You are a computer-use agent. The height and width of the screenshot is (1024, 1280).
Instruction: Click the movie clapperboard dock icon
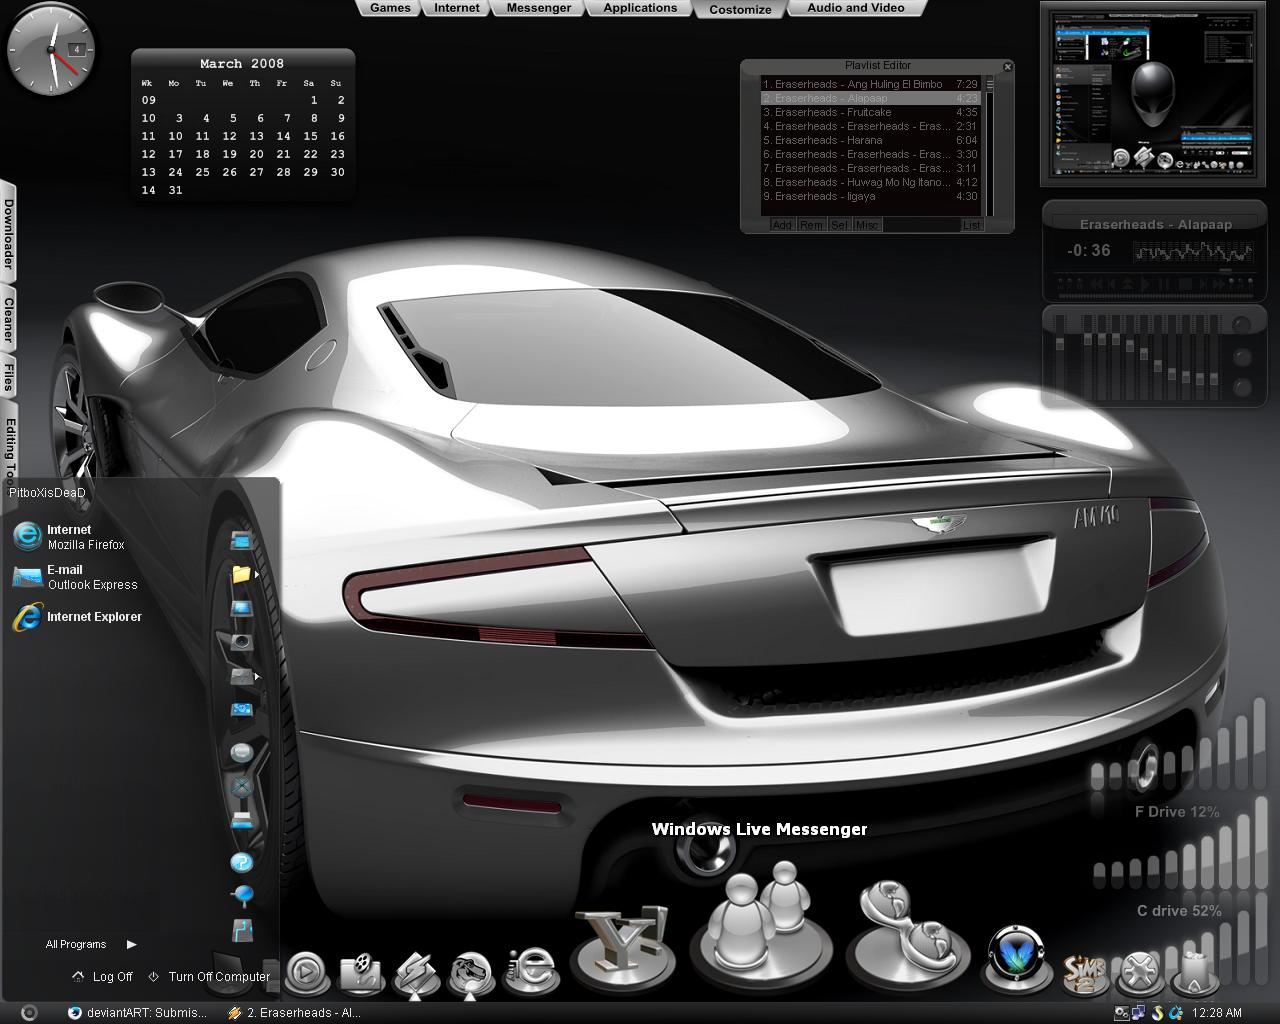tap(361, 972)
